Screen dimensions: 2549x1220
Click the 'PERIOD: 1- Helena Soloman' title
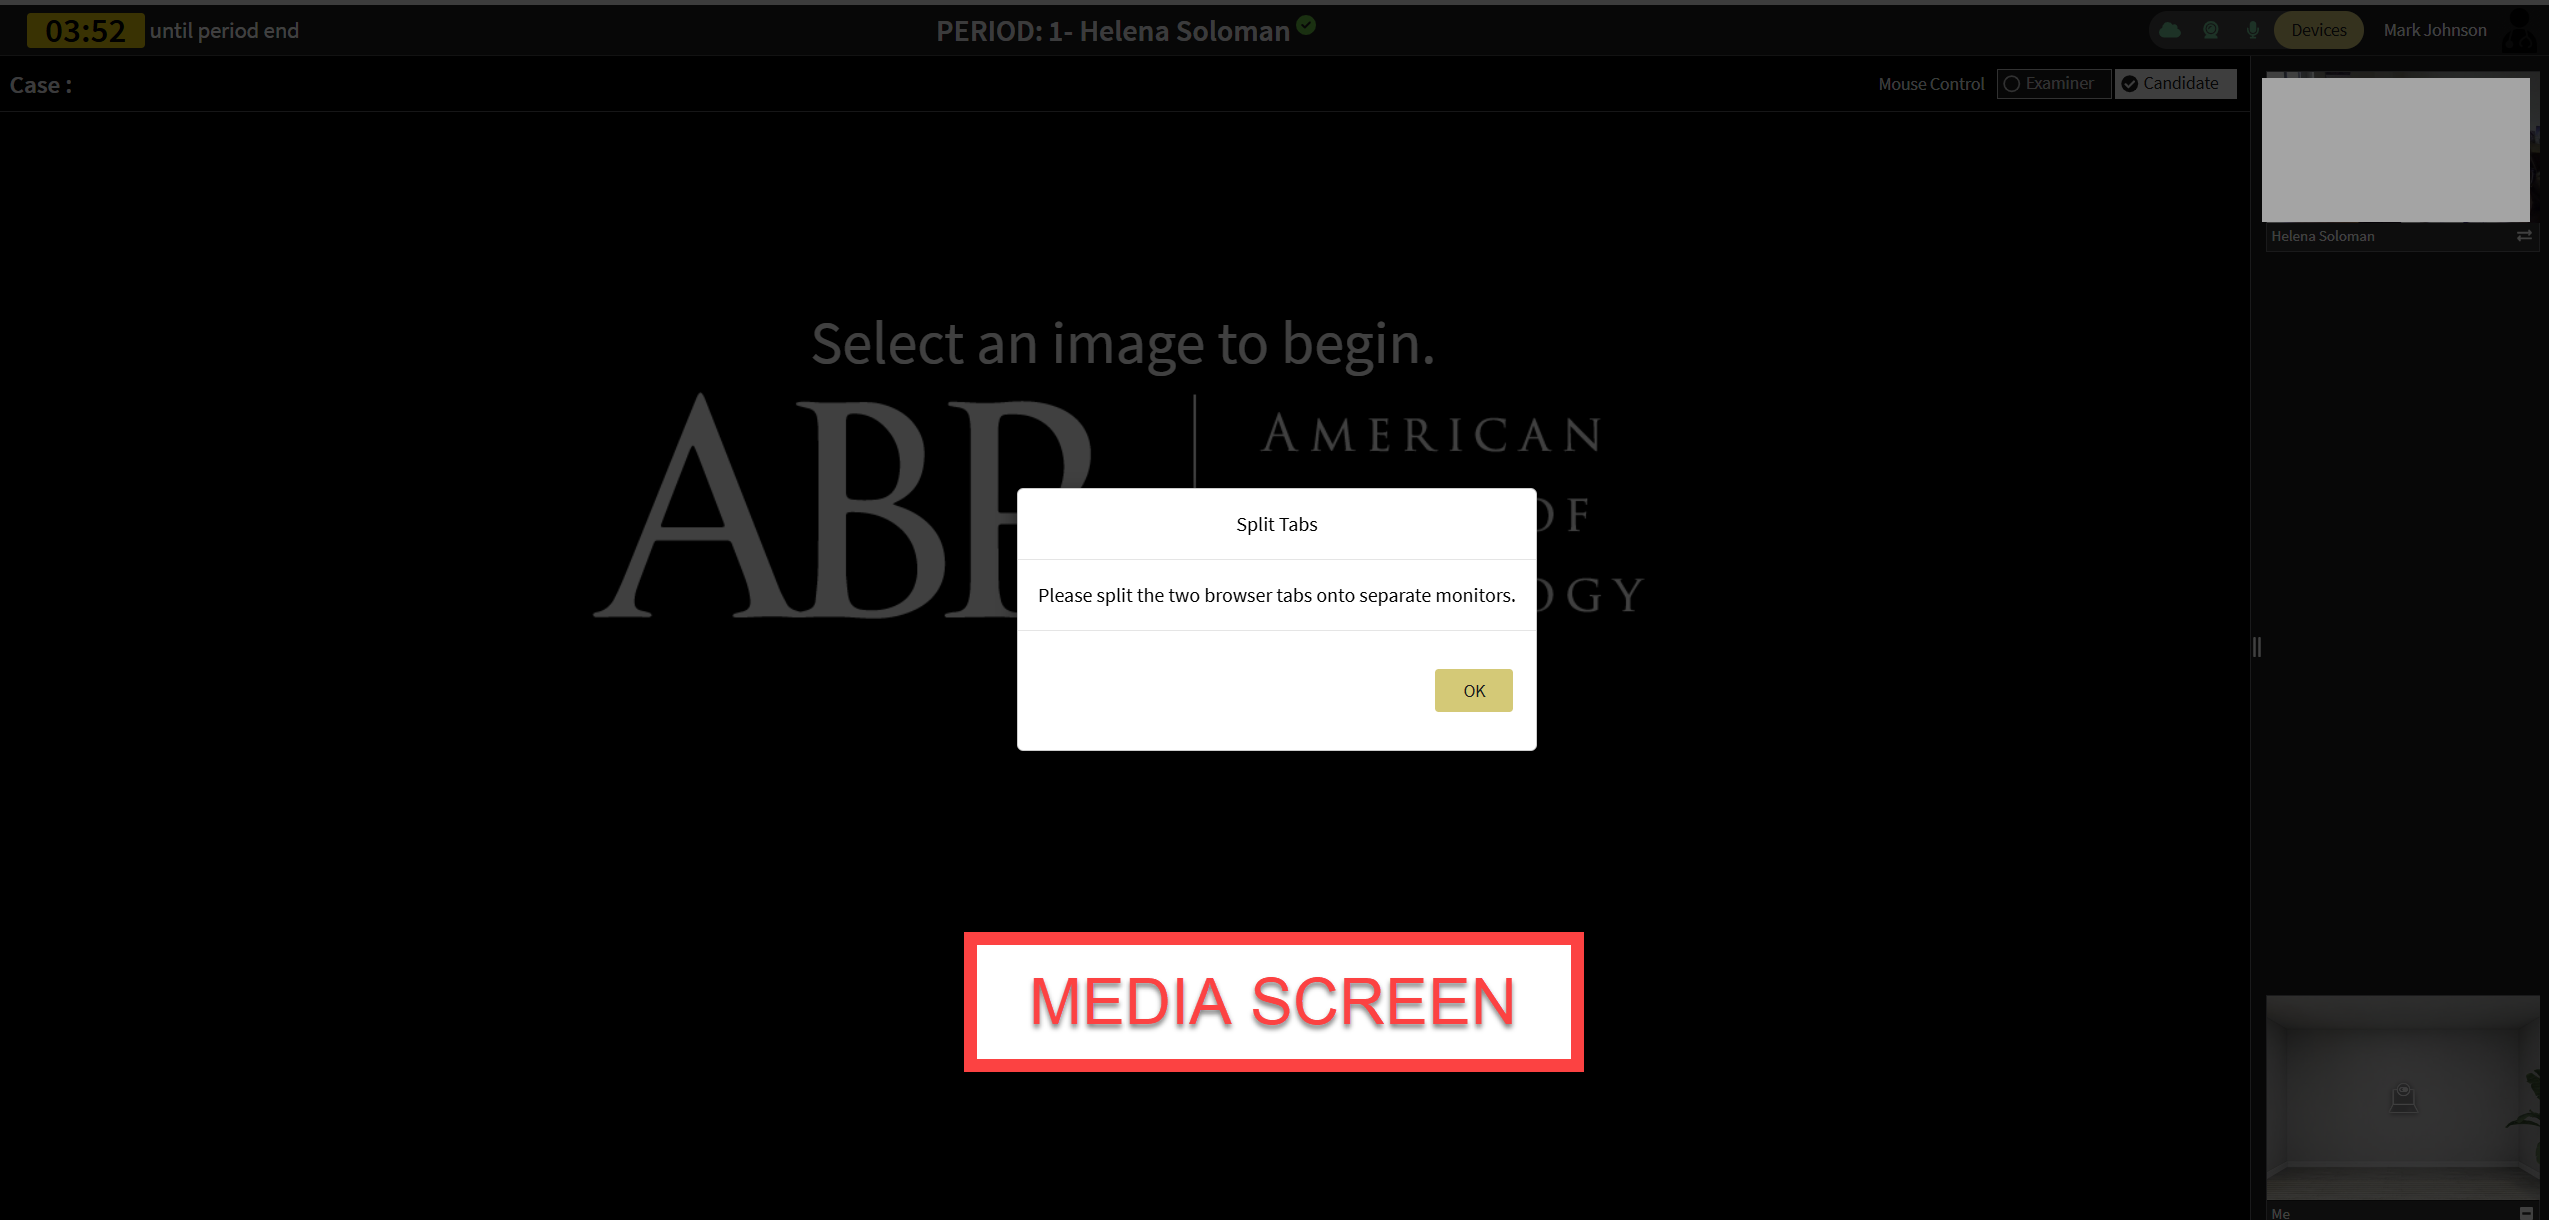(x=1112, y=31)
